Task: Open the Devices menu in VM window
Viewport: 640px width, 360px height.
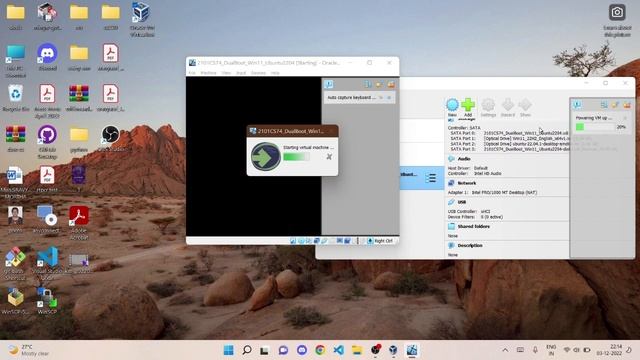Action: click(258, 73)
